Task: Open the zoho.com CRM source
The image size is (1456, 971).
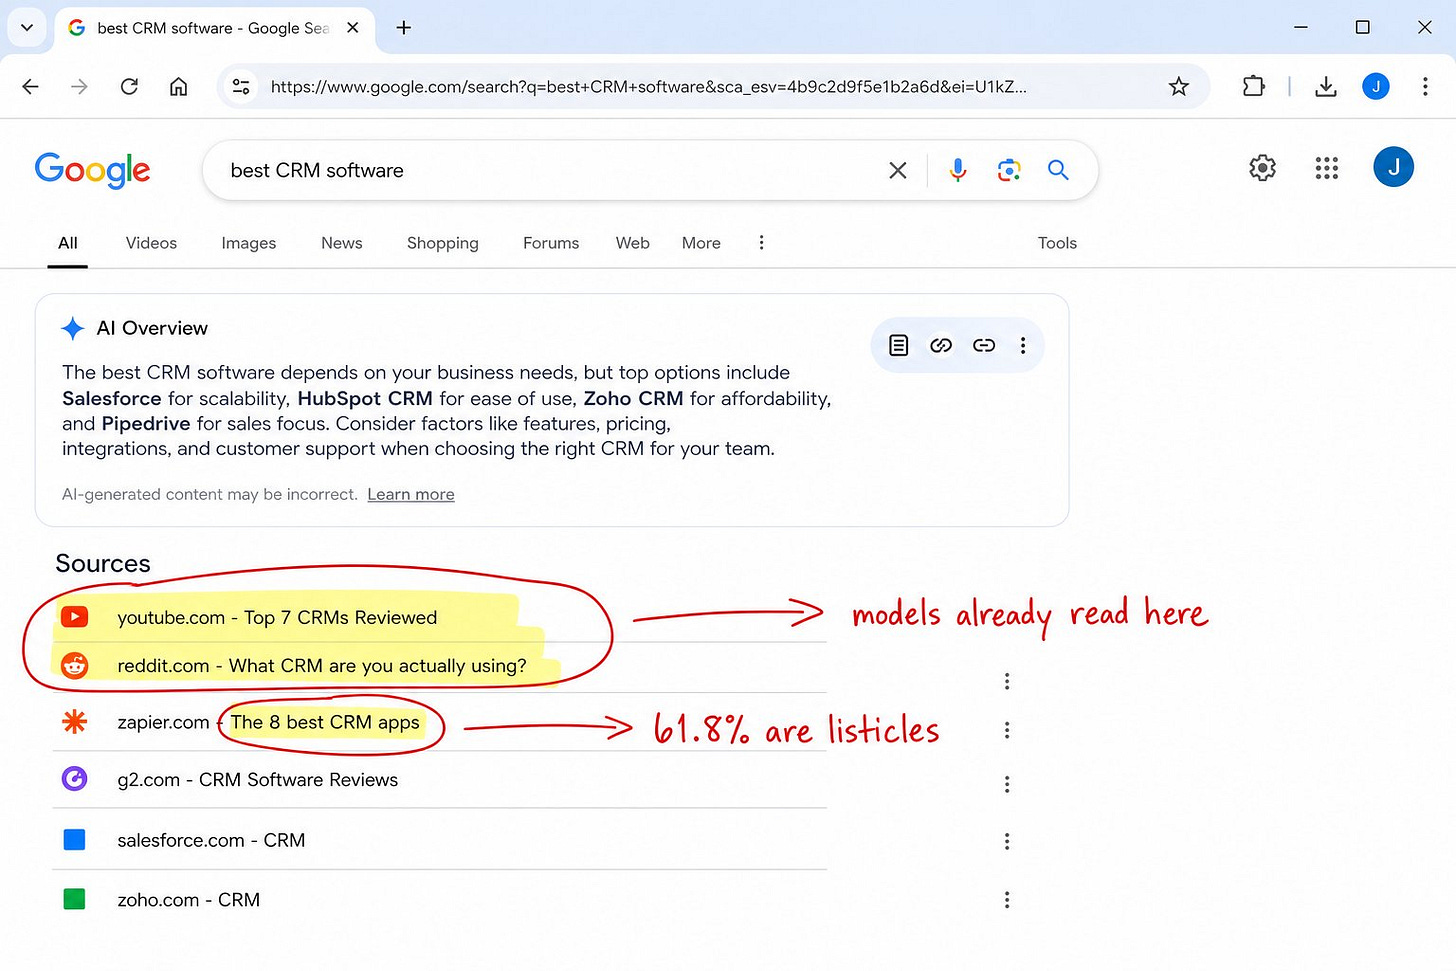Action: pos(188,900)
